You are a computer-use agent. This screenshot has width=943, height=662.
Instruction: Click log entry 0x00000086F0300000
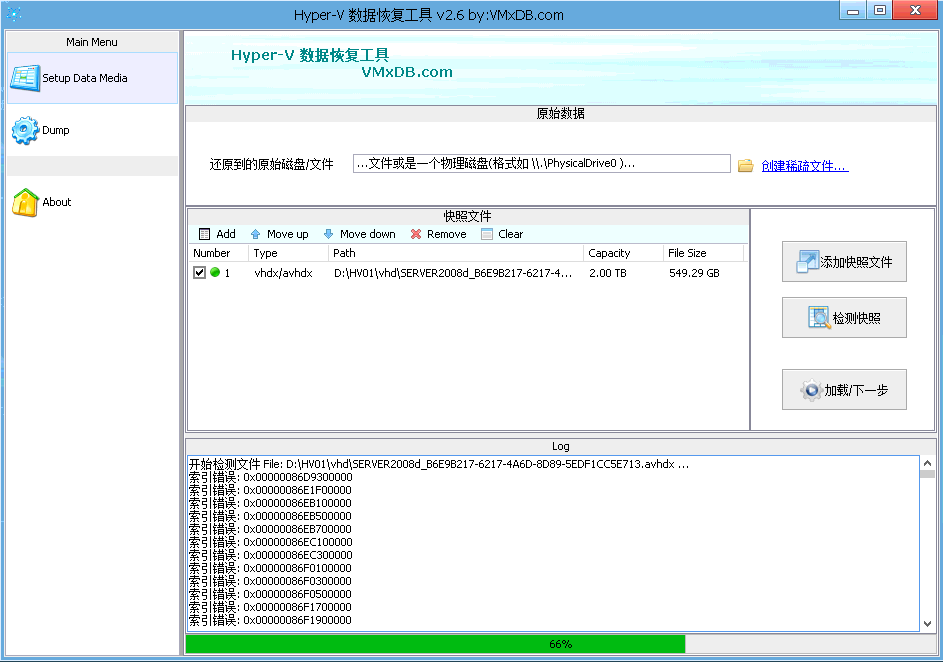coord(271,581)
